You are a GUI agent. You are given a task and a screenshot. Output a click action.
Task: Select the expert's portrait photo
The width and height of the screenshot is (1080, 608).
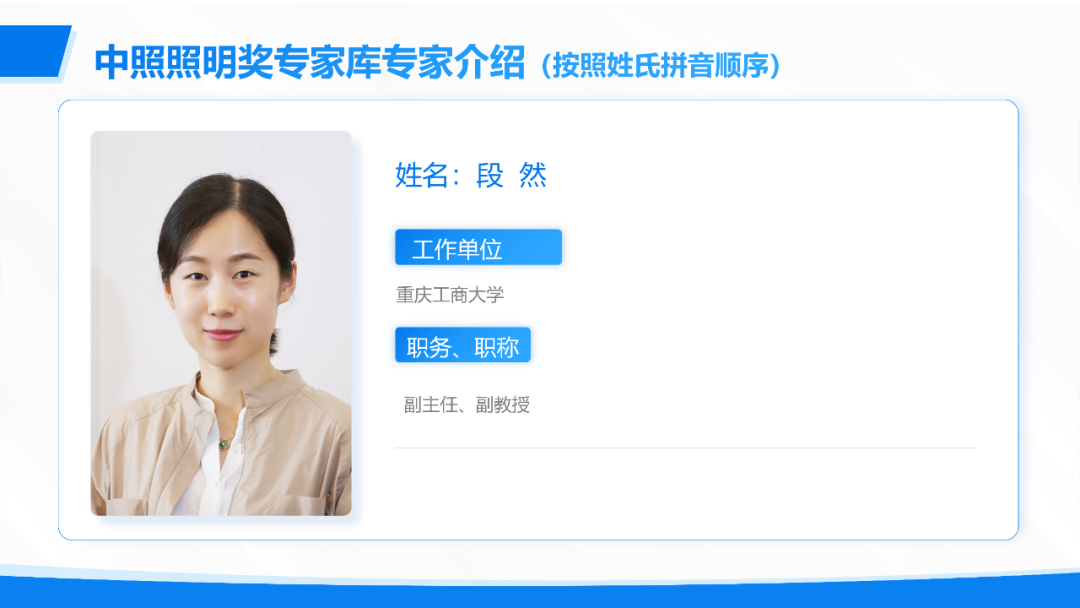(x=221, y=323)
